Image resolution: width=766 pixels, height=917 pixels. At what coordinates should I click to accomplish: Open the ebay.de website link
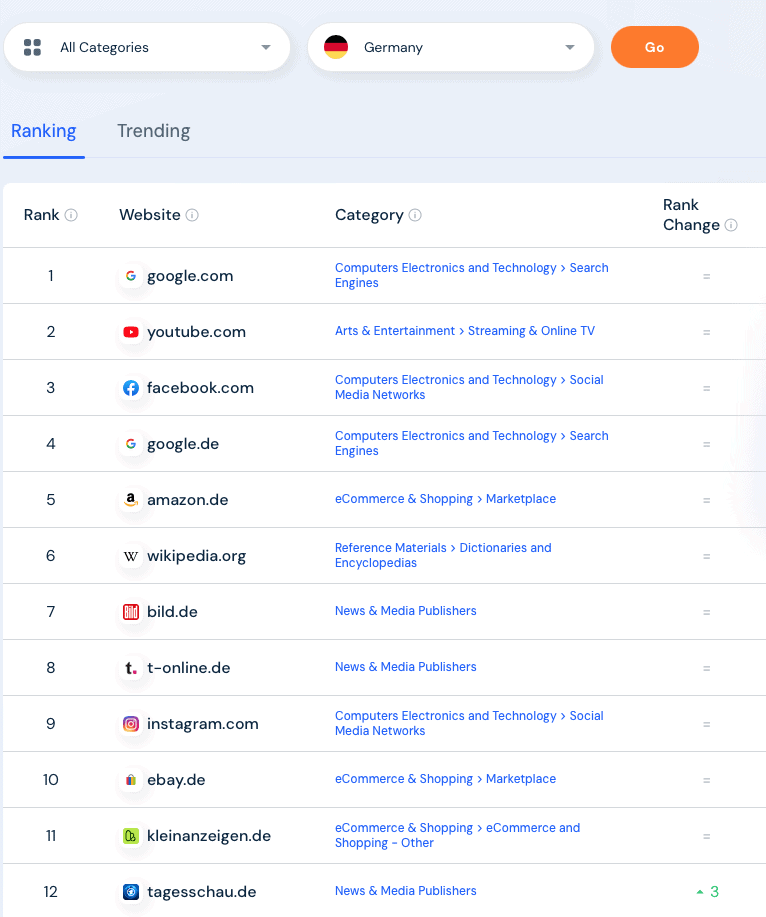(x=176, y=780)
